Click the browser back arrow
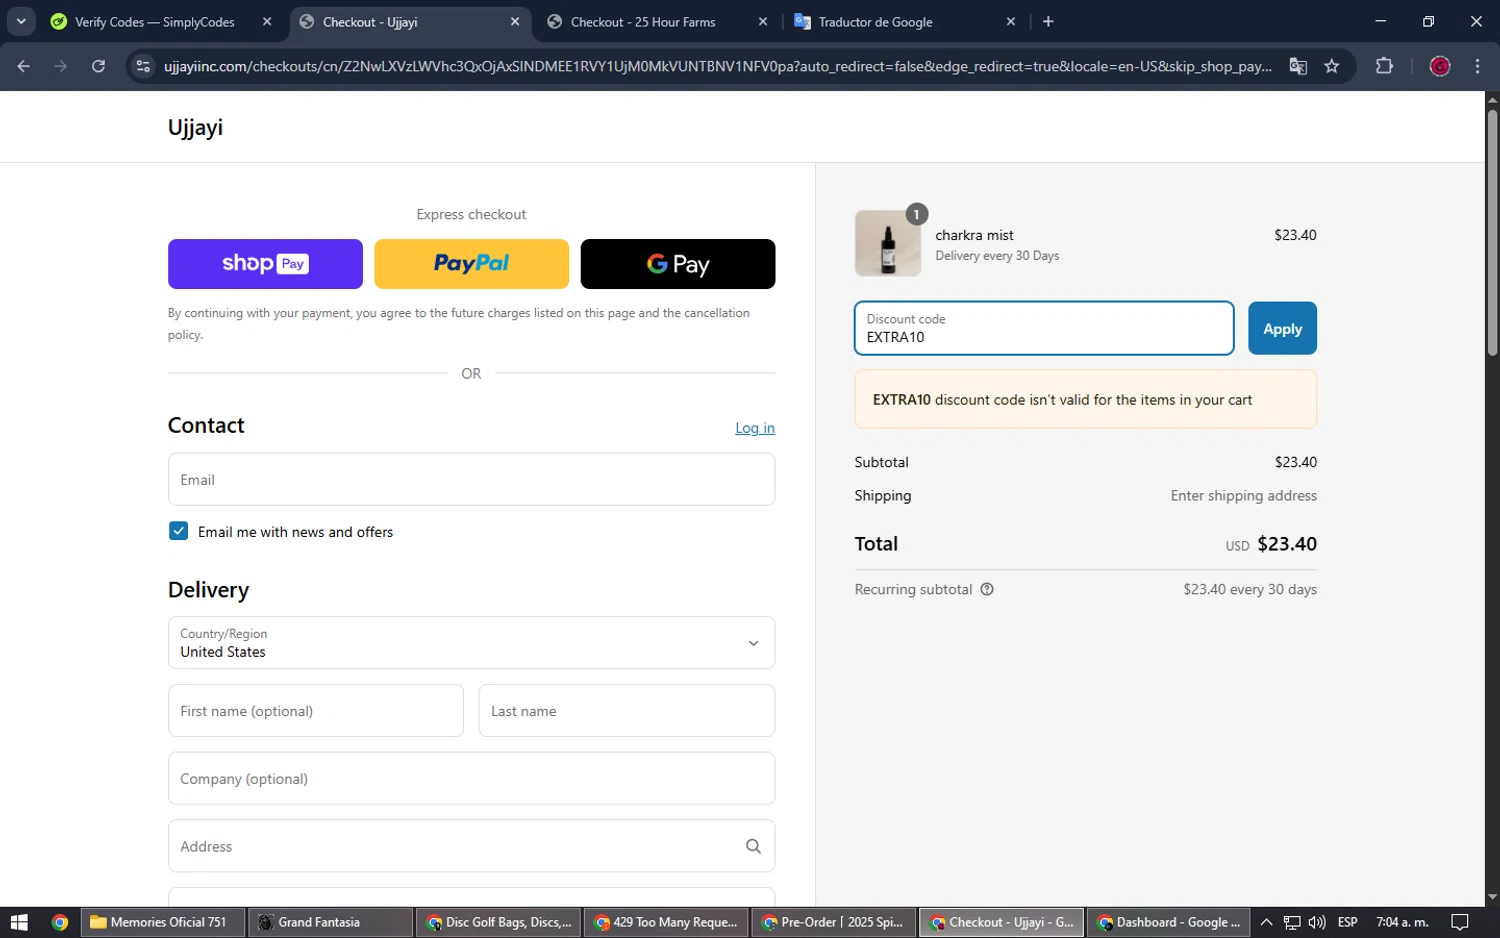Screen dimensions: 1500x938 24,66
